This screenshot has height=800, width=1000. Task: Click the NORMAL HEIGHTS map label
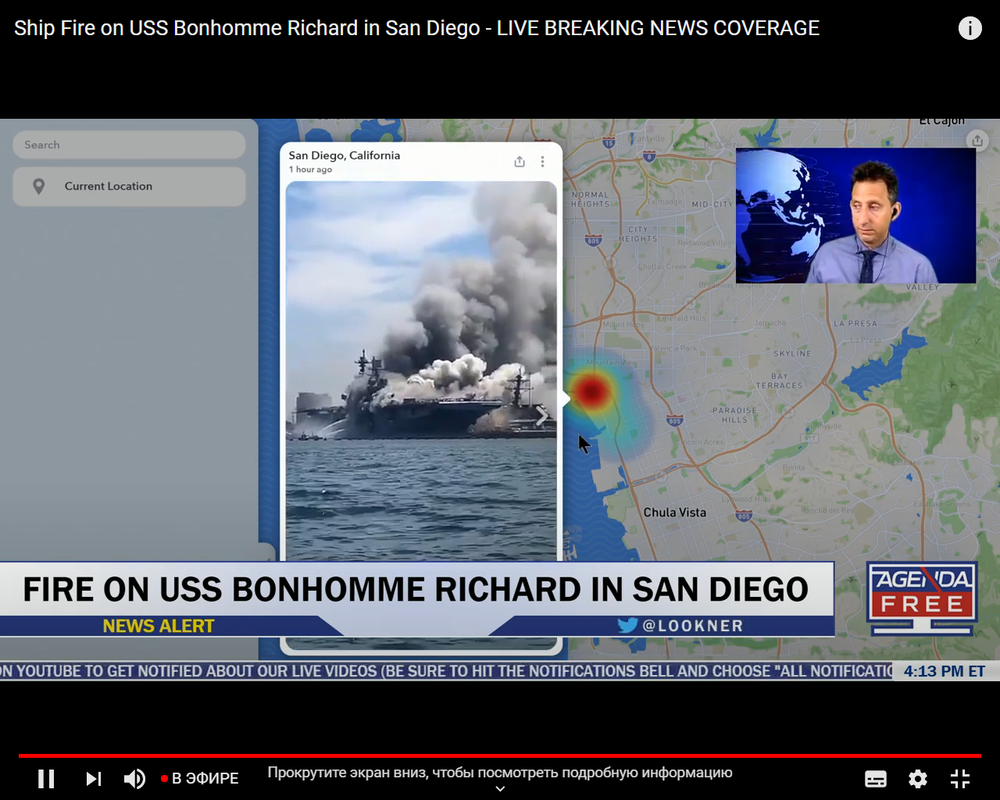tap(590, 199)
